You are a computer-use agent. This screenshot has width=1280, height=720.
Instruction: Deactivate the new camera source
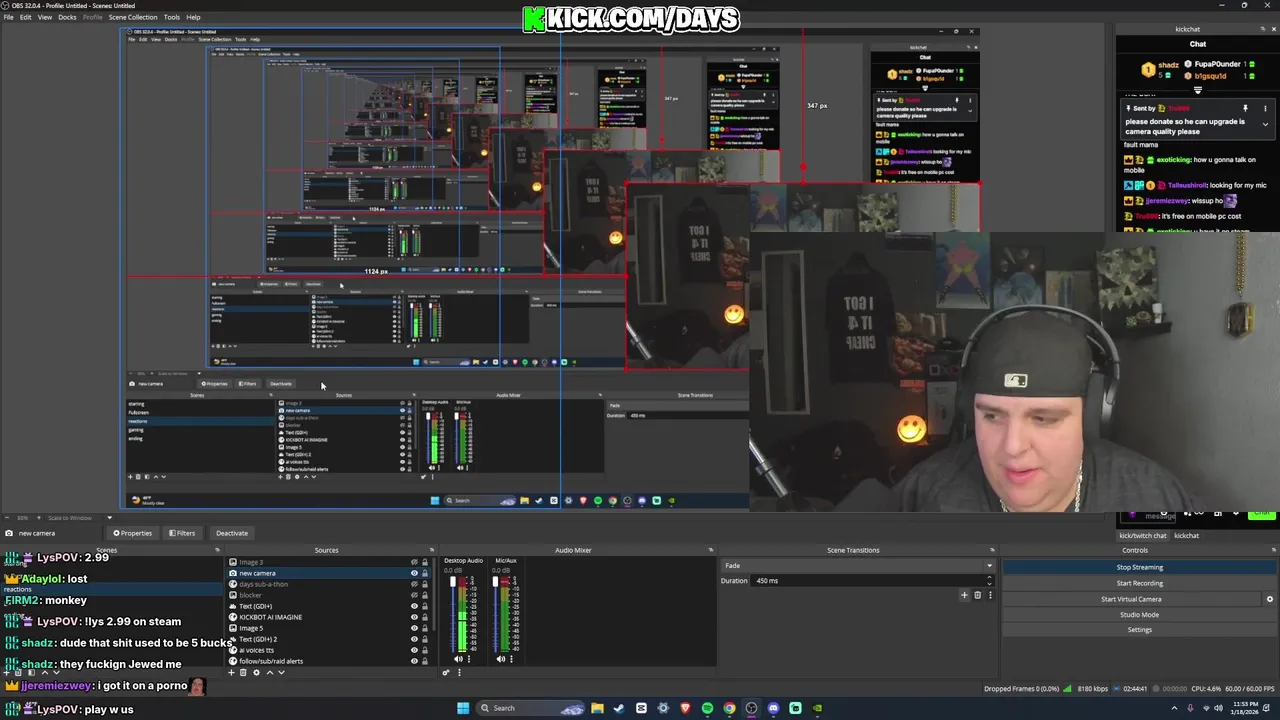point(231,533)
